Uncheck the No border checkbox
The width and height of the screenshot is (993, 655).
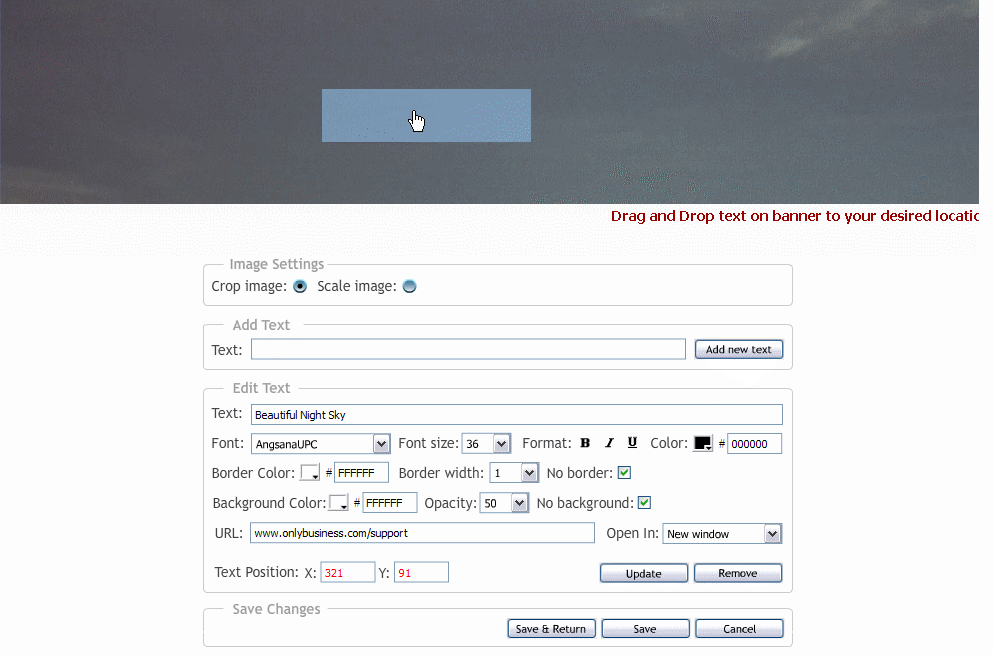point(624,473)
